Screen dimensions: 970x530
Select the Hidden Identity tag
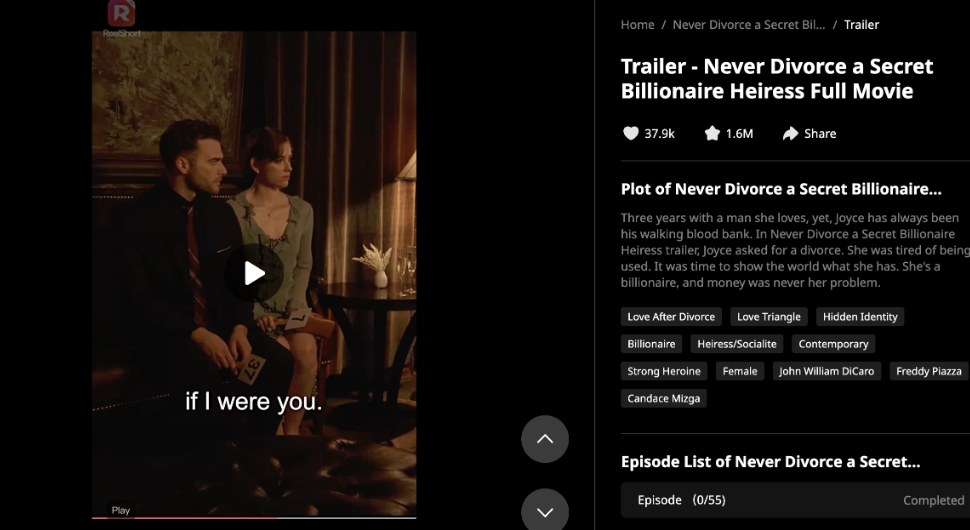(860, 317)
